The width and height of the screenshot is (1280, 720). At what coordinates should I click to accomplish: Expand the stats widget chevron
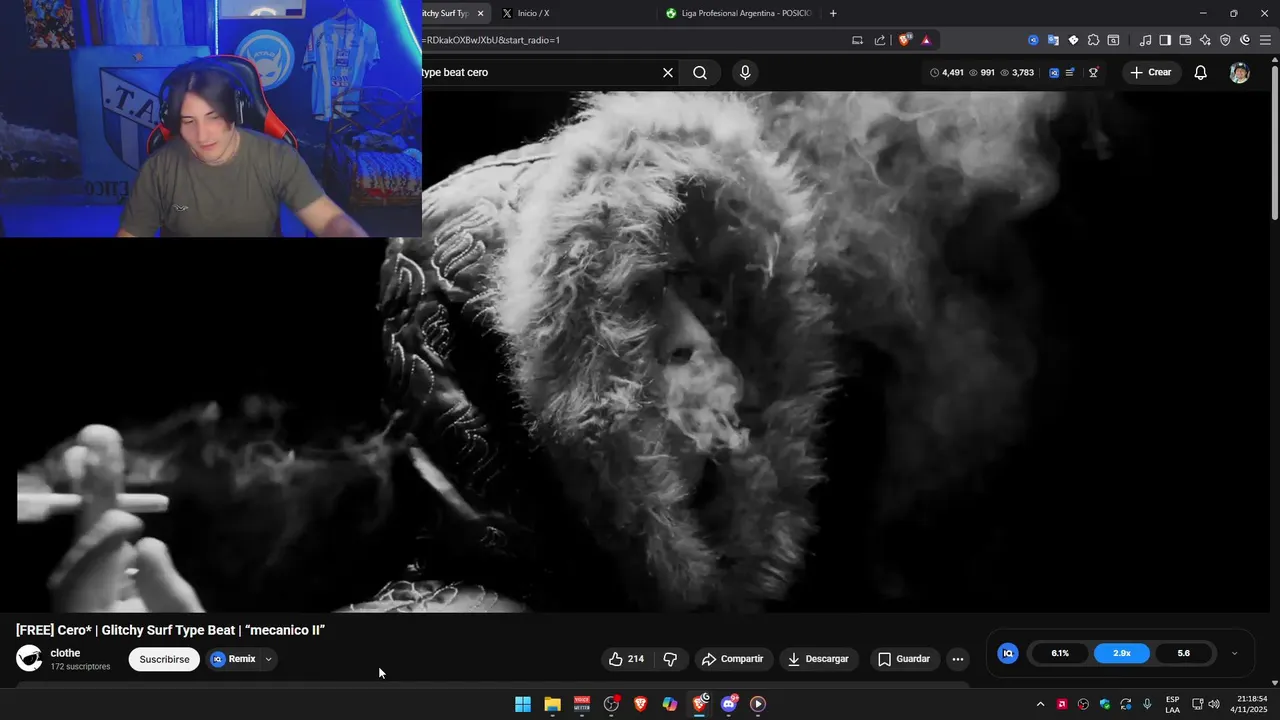(x=1234, y=653)
